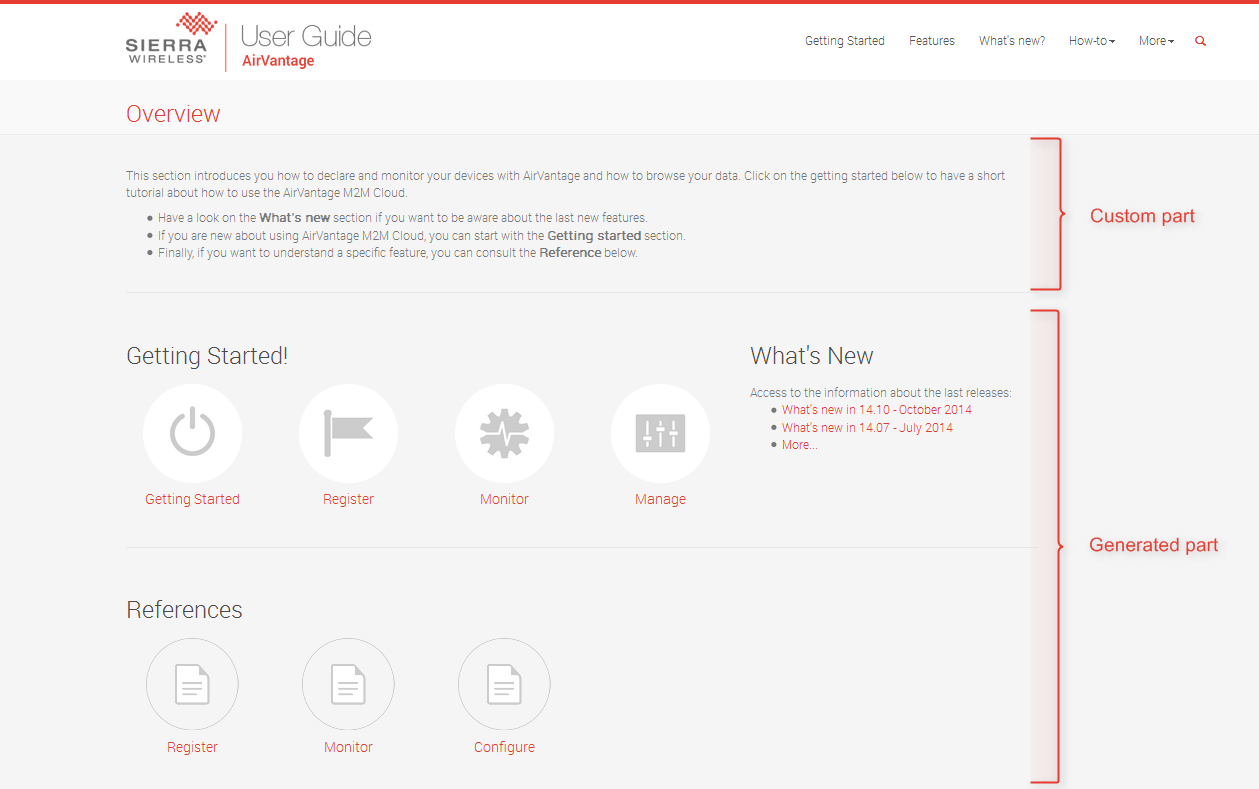
Task: Expand the More dropdown menu
Action: tap(1157, 41)
